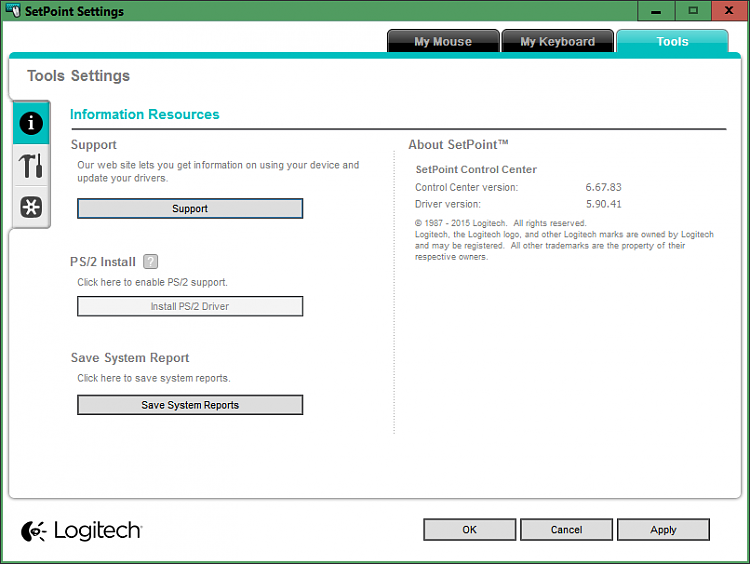Click the Cancel button

566,530
